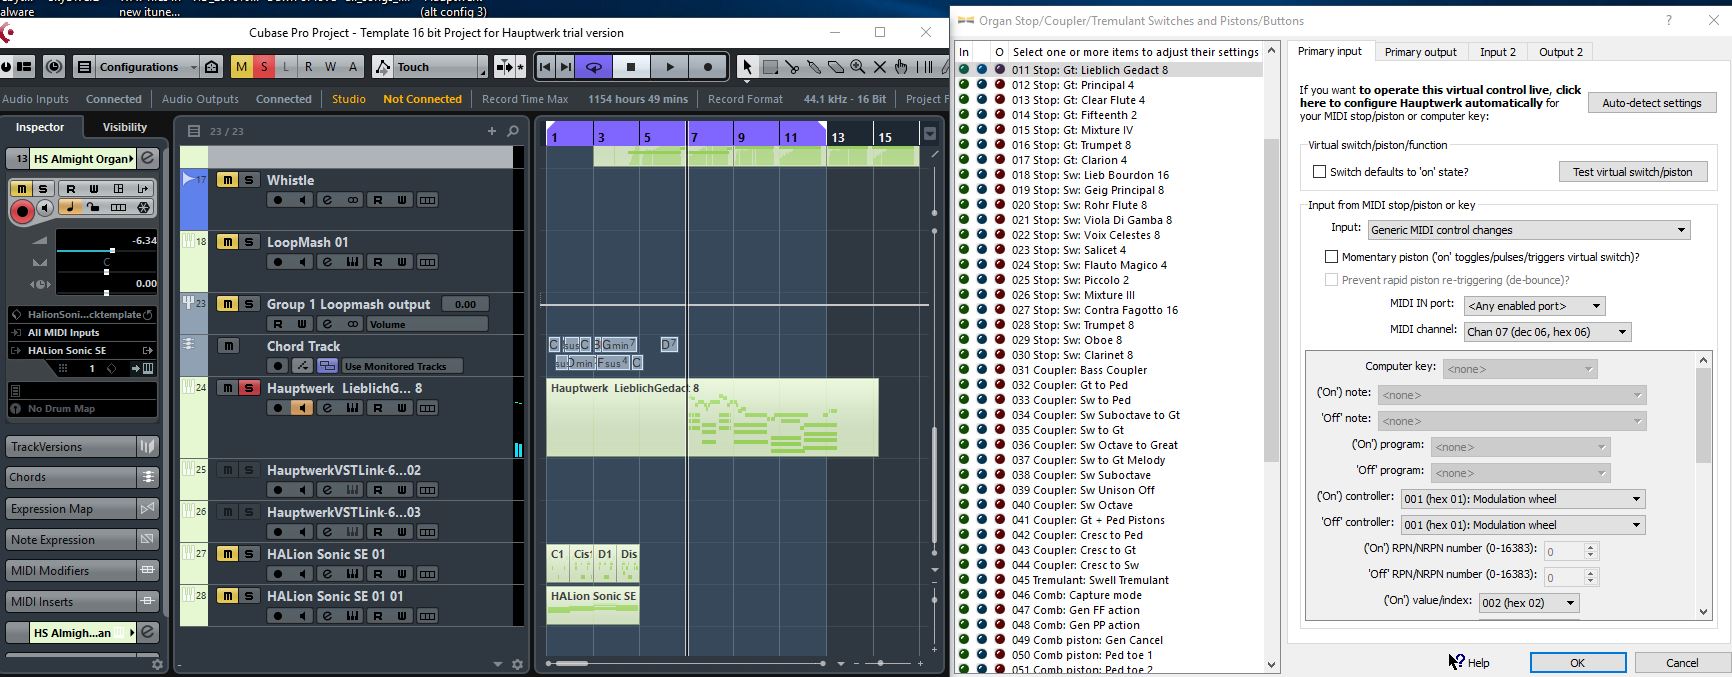Select the Split scissors tool
The image size is (1732, 677).
coord(792,67)
